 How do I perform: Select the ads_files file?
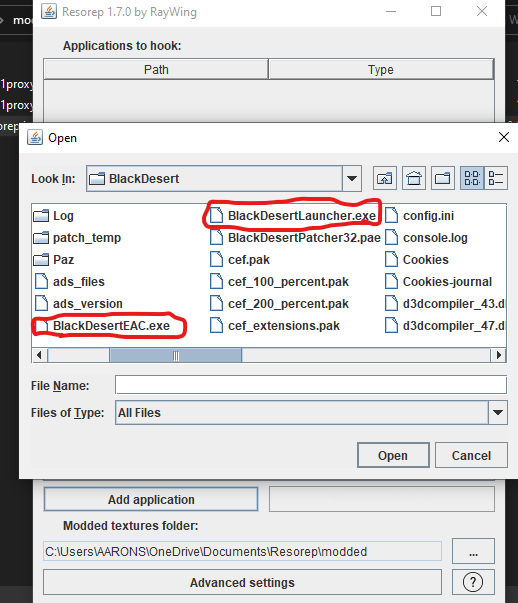(x=70, y=282)
